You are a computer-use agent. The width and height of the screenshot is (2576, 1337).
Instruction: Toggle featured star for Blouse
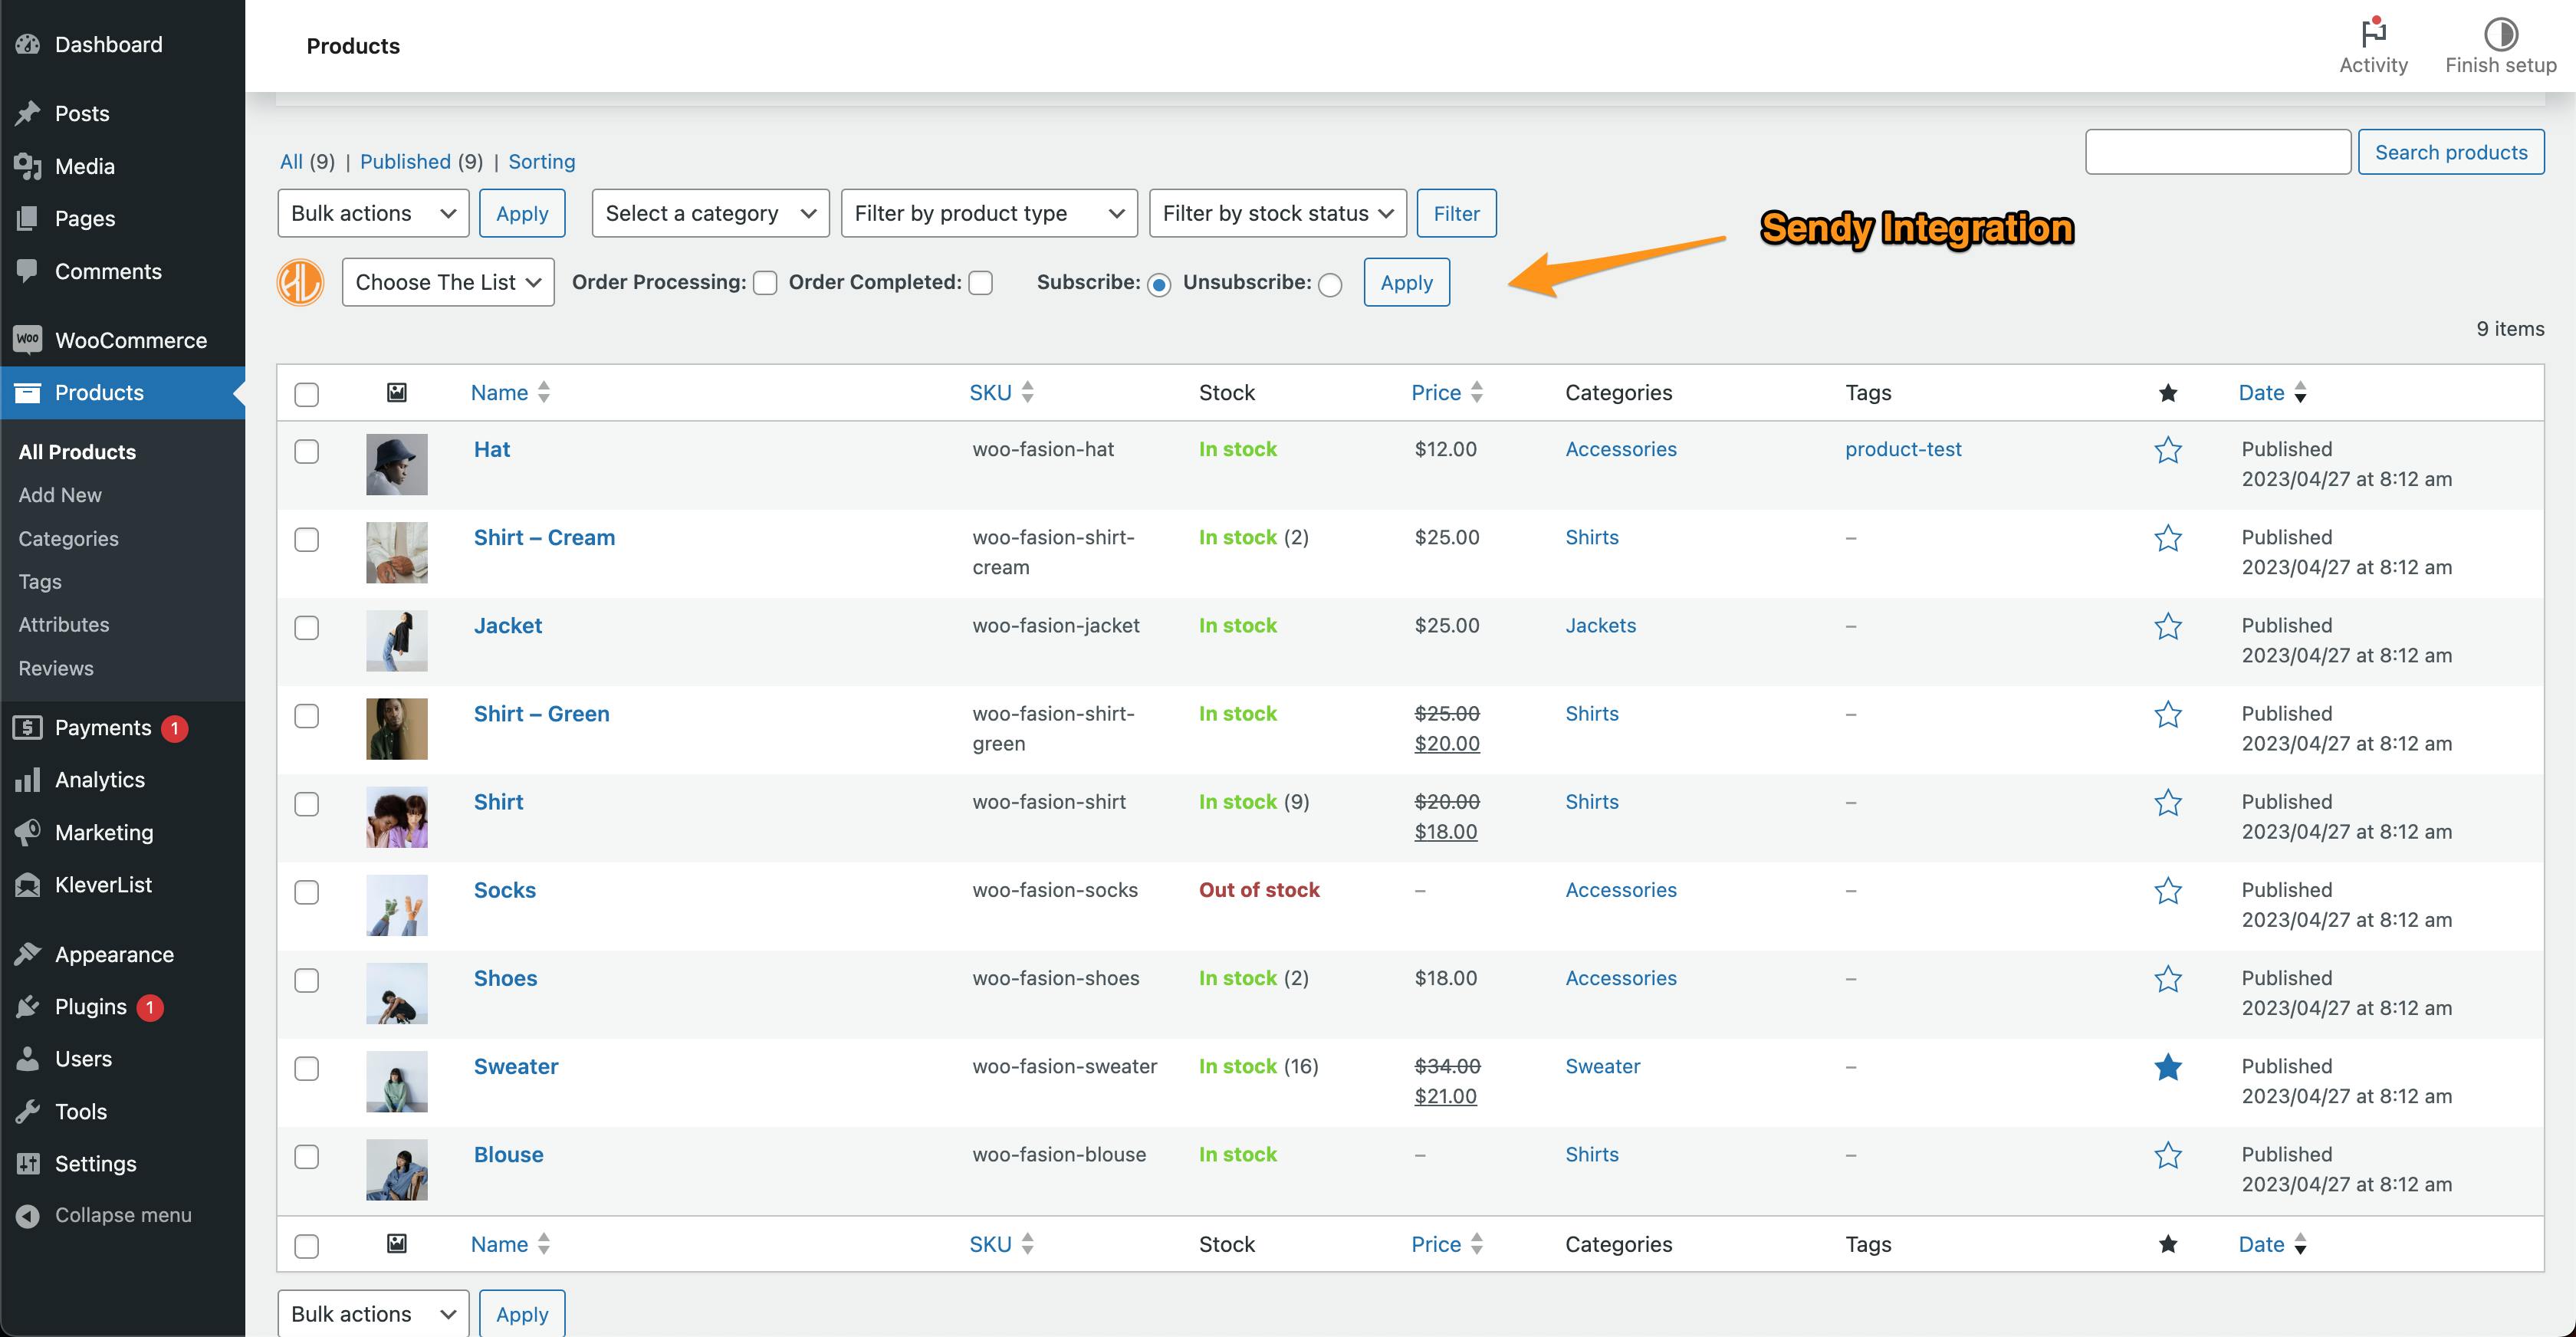2167,1155
